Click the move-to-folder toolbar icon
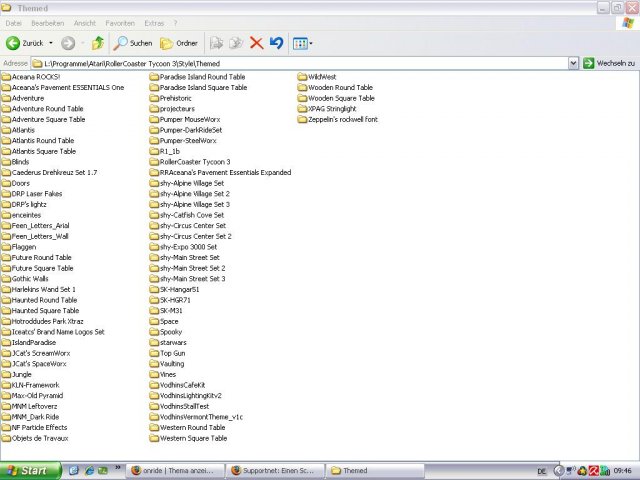This screenshot has width=640, height=480. click(x=216, y=43)
